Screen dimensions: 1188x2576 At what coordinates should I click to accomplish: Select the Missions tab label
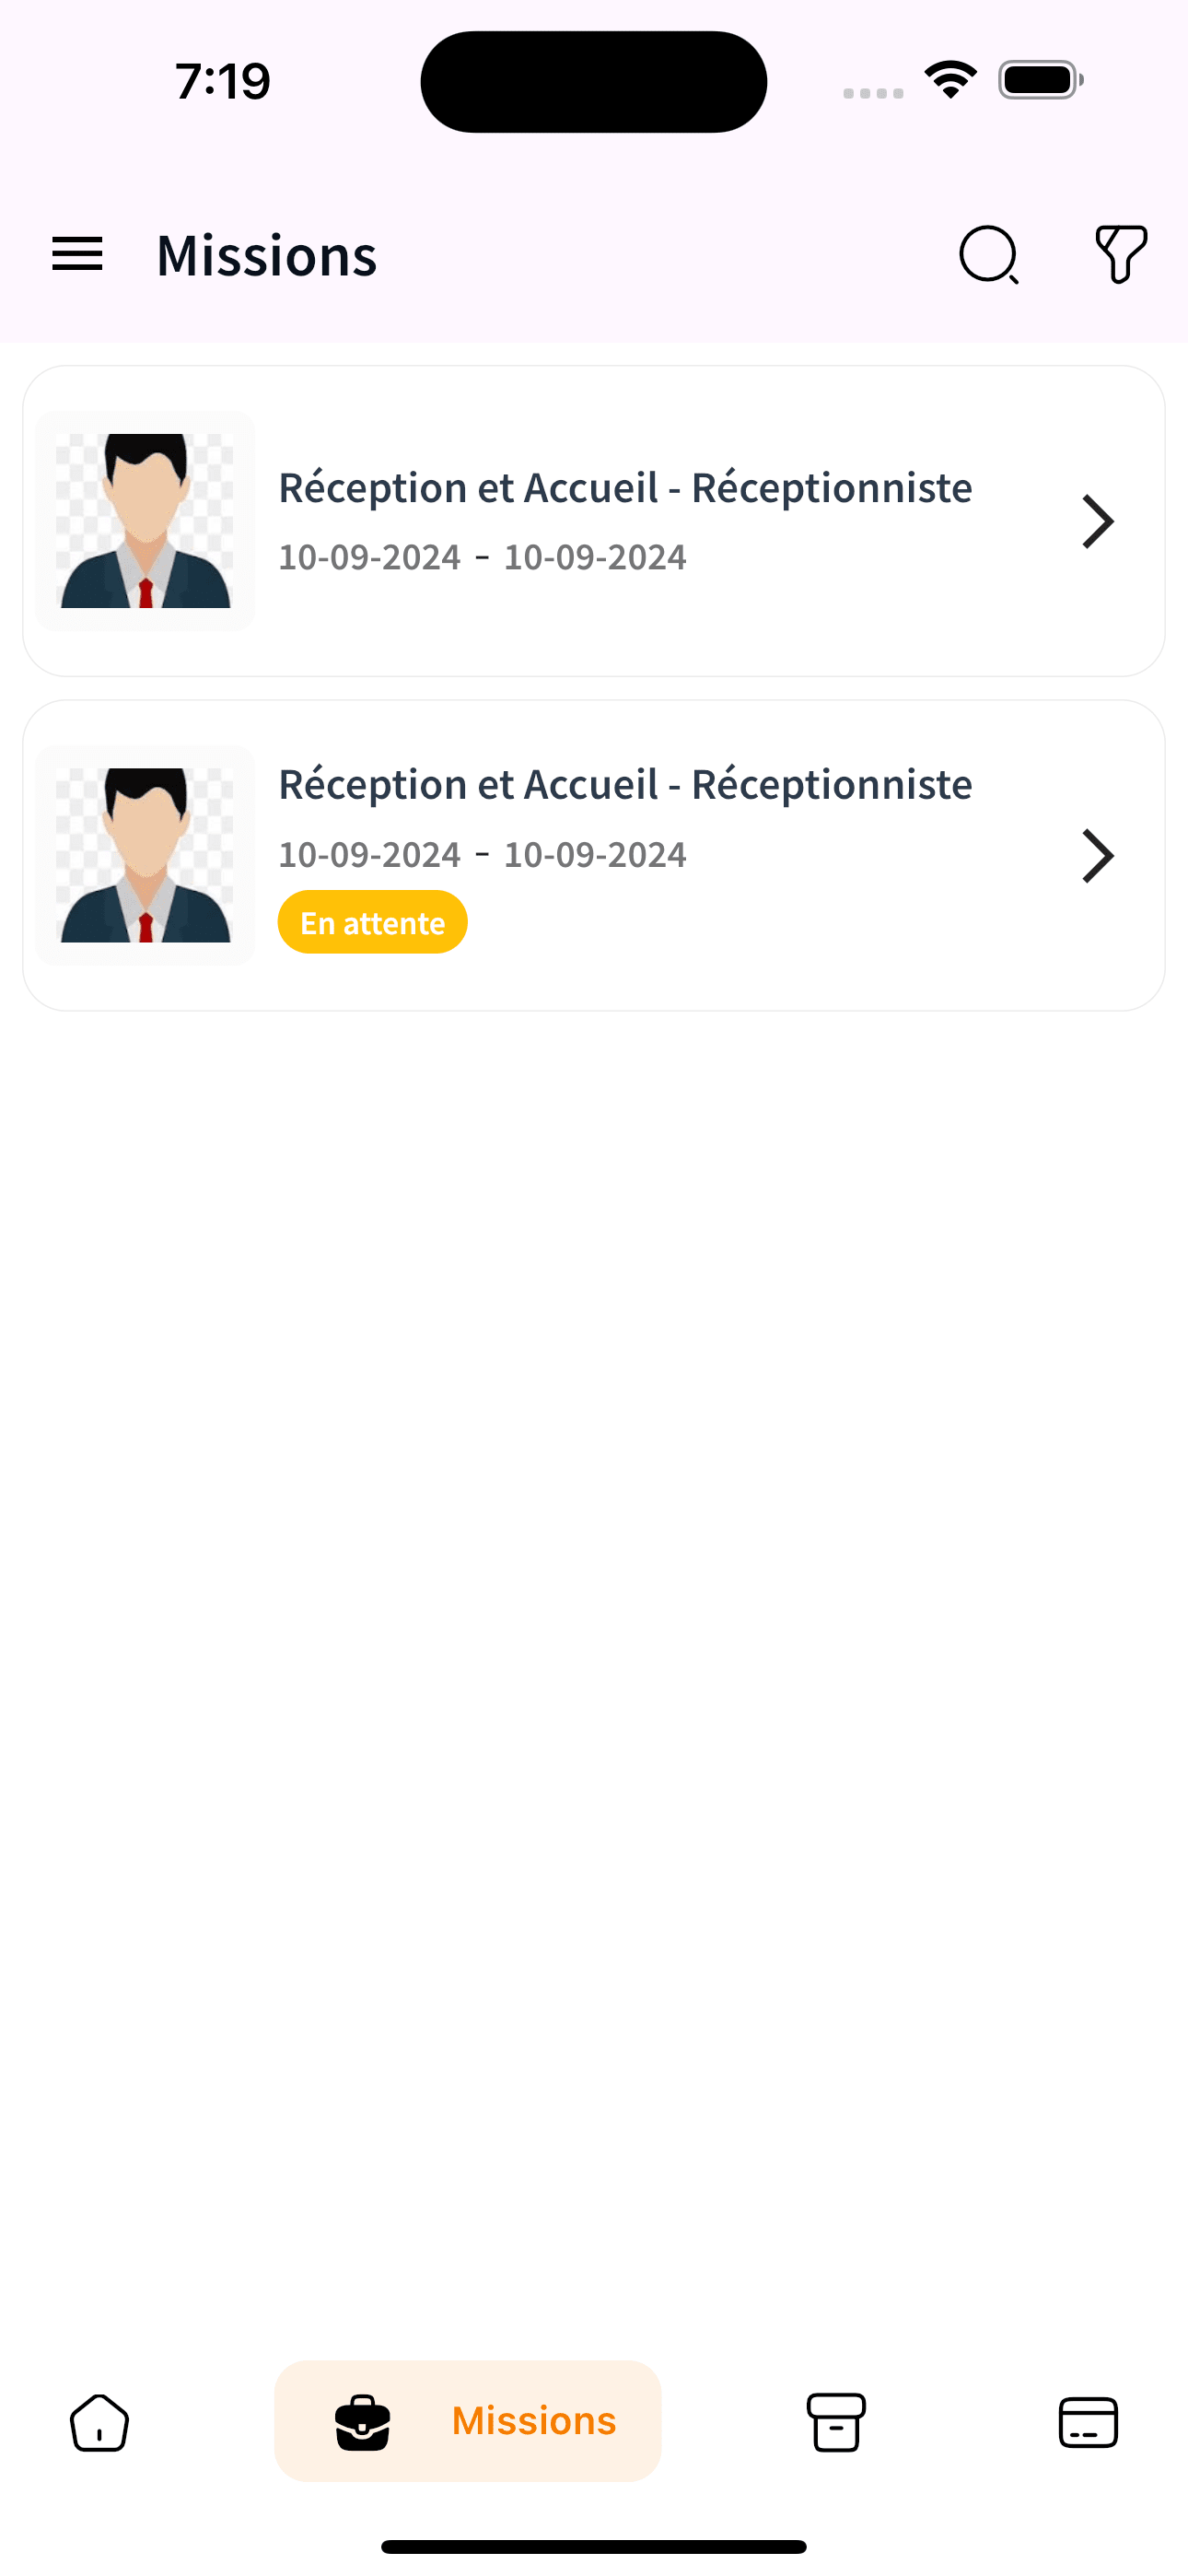(x=534, y=2421)
